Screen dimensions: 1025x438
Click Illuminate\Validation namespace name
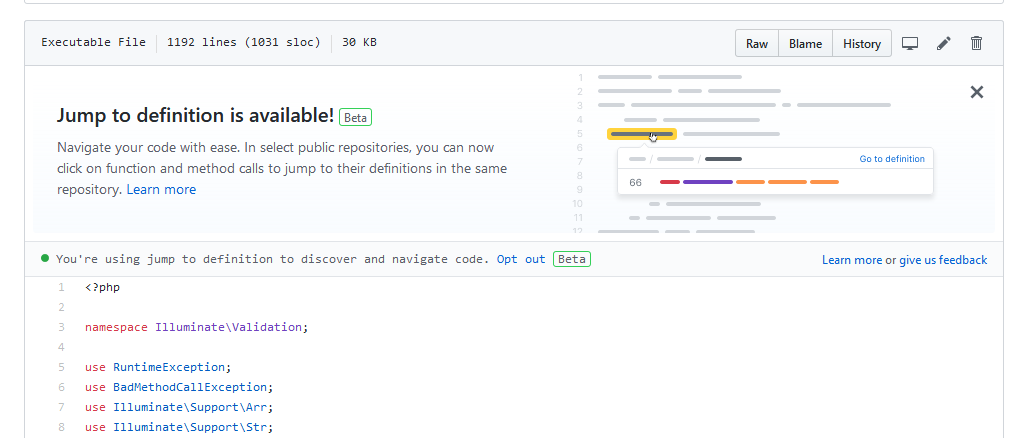228,327
